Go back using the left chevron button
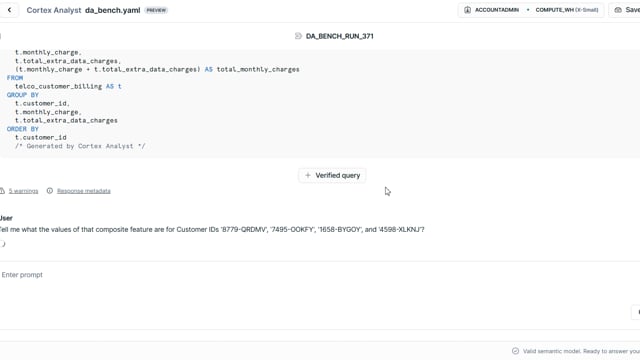The image size is (640, 360). [9, 10]
